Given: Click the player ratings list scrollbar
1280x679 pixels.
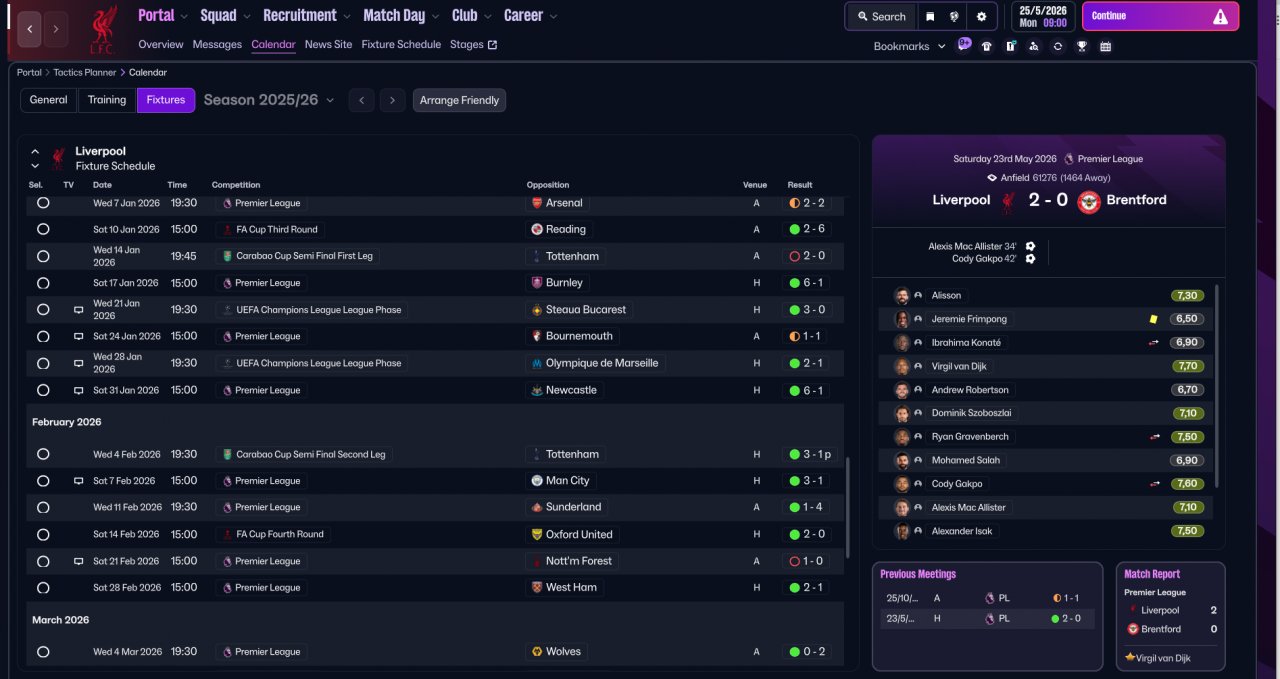Looking at the screenshot, I should tap(1217, 387).
